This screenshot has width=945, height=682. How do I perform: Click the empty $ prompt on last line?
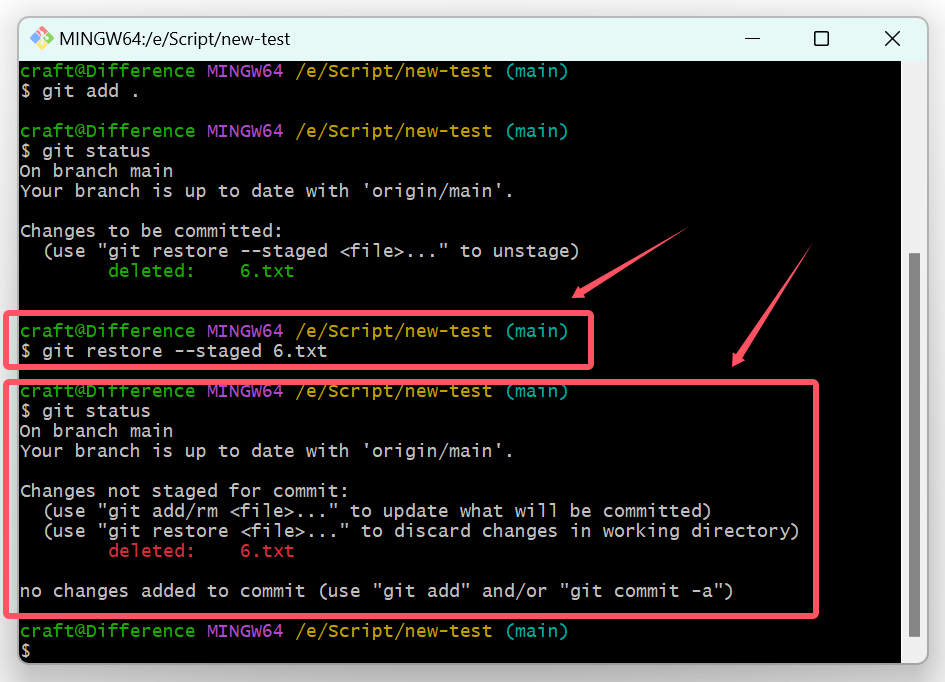click(x=26, y=651)
